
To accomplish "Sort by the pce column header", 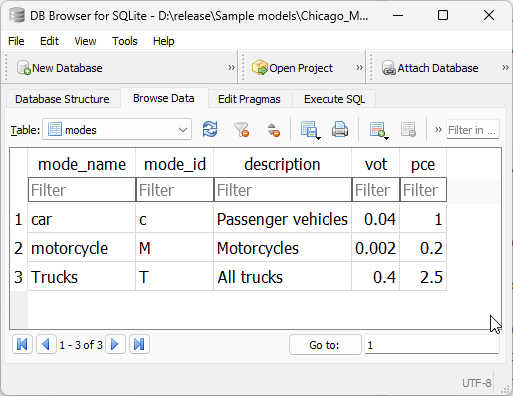I will (x=423, y=164).
